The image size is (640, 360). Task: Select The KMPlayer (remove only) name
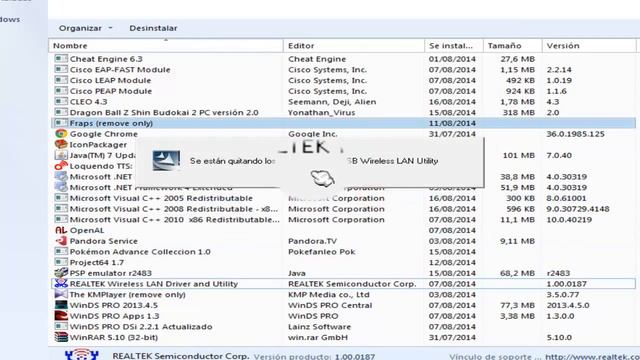[x=127, y=294]
